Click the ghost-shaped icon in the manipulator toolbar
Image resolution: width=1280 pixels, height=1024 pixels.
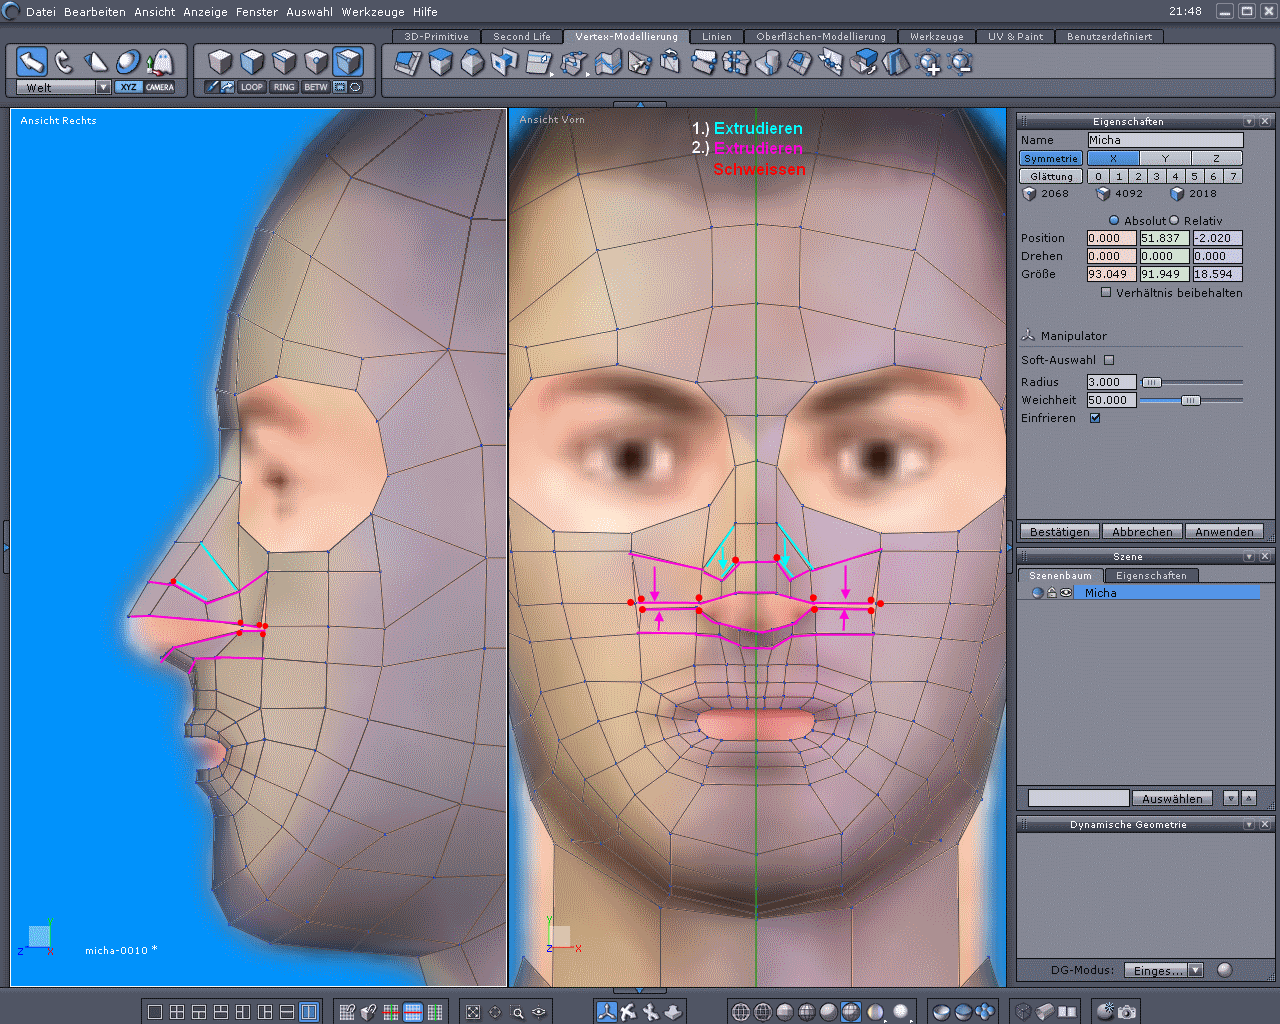160,62
